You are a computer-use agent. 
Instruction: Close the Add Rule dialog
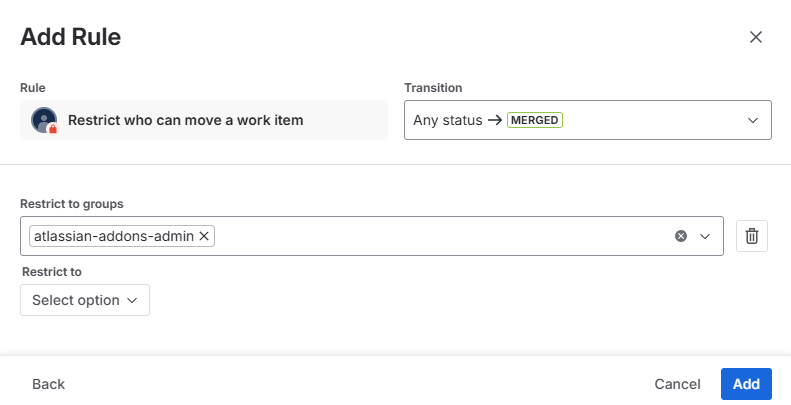click(x=756, y=37)
